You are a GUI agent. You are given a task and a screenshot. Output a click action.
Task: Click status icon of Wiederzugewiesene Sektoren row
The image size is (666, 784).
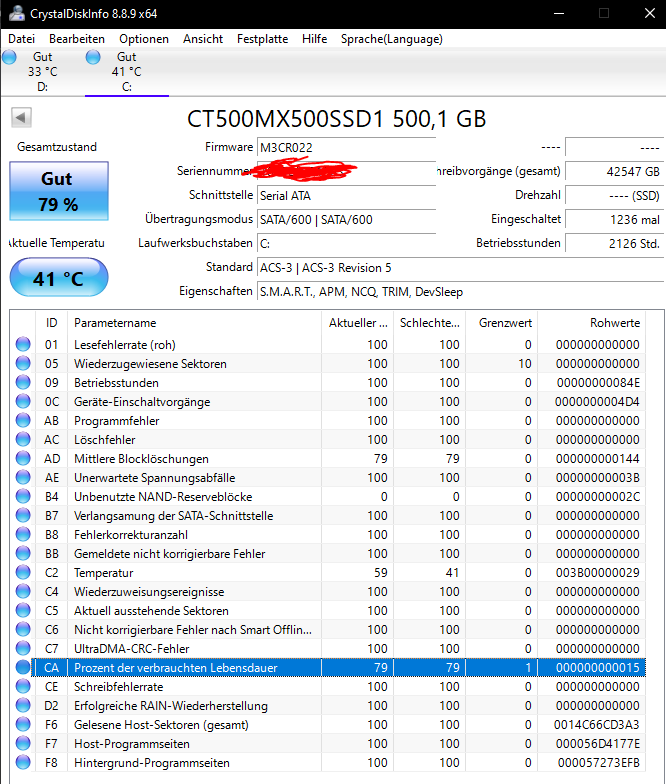(x=23, y=364)
